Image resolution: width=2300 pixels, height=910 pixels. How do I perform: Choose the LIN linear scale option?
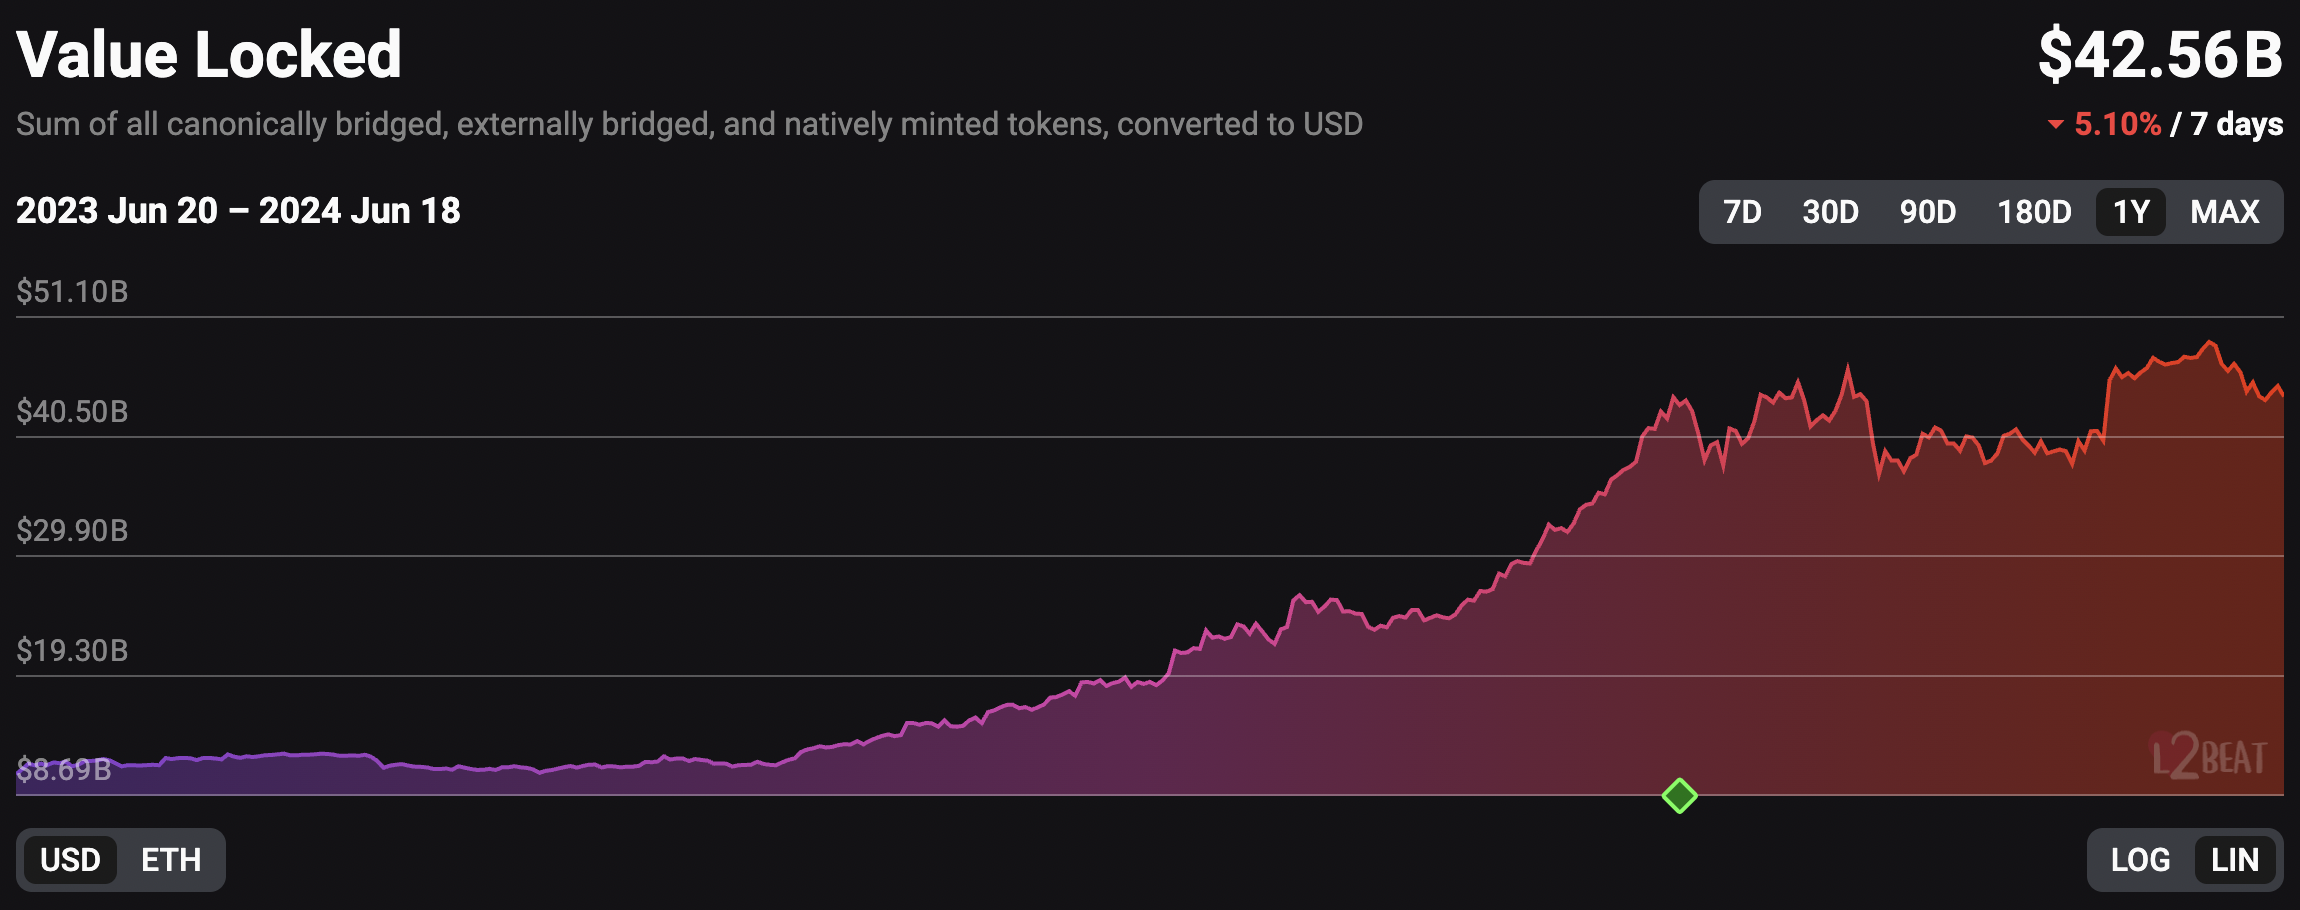point(2235,860)
